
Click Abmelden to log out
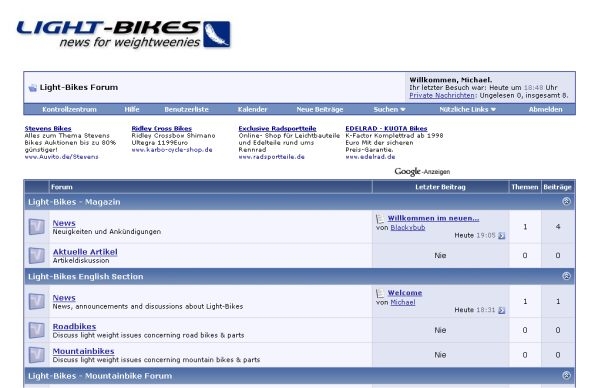tap(545, 109)
